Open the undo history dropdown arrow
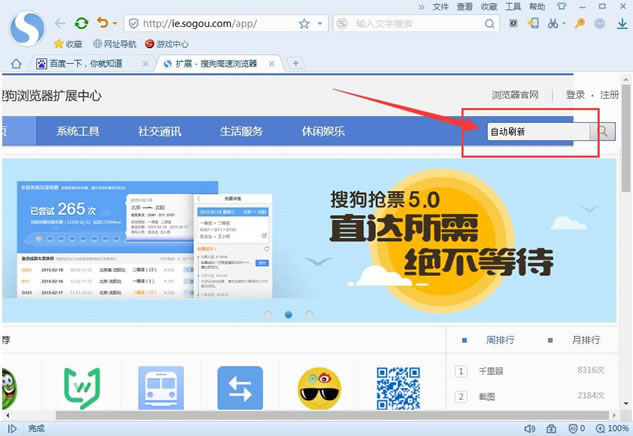 (x=115, y=23)
